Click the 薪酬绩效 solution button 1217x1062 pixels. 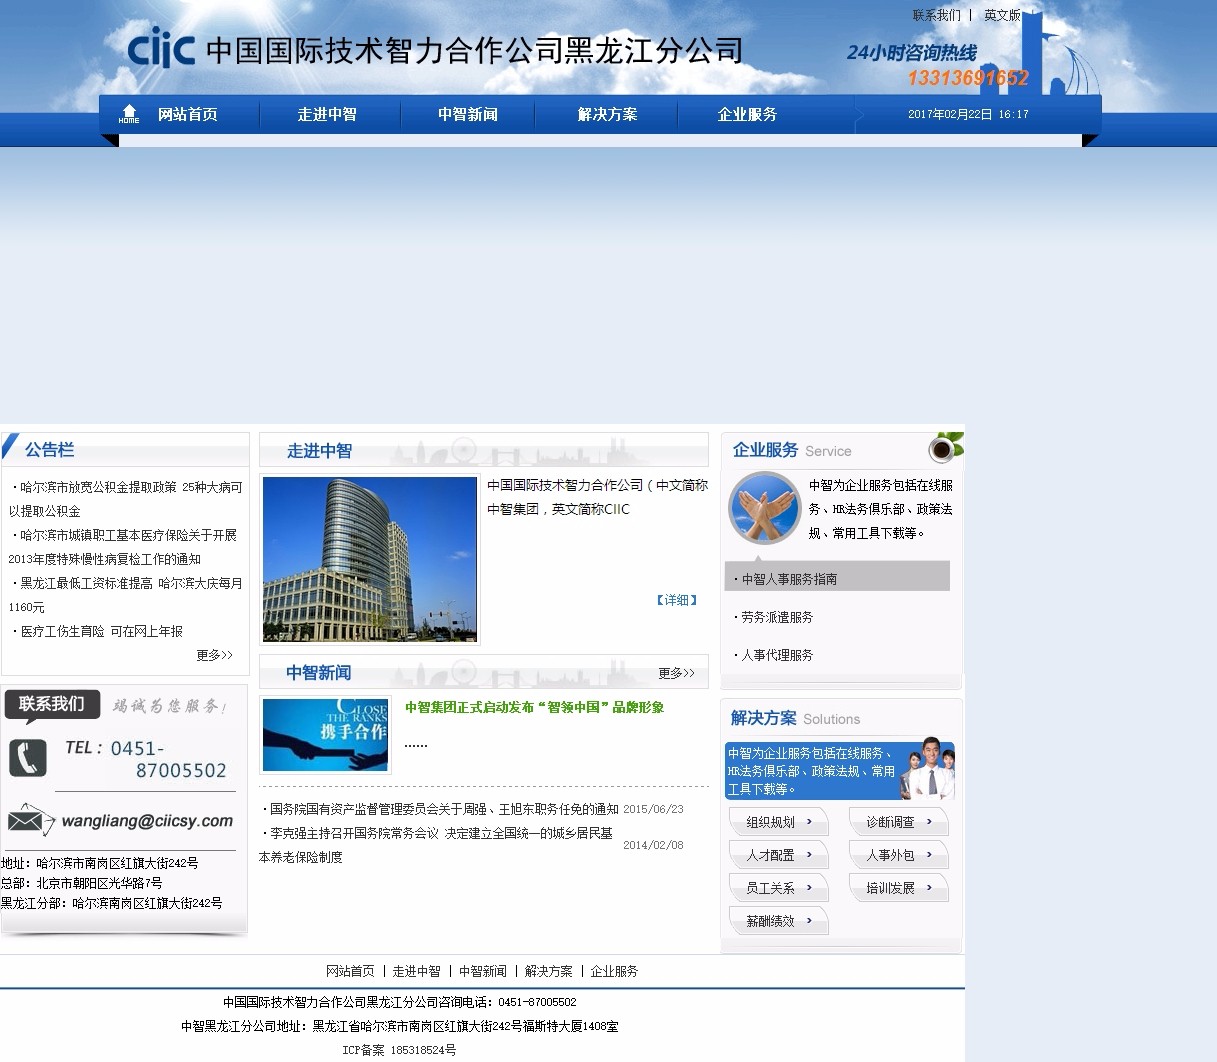[x=778, y=921]
